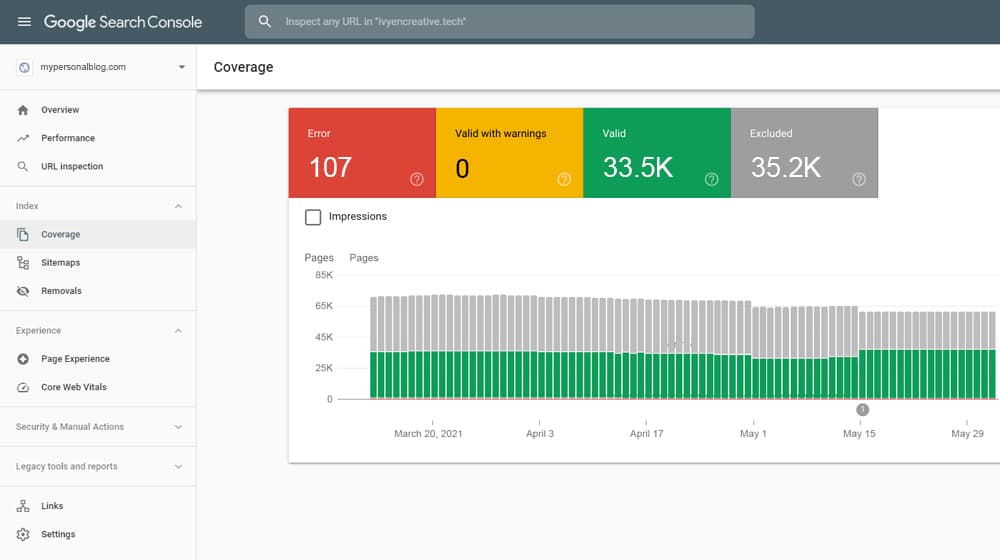Enable the Impressions checkbox

(x=313, y=217)
